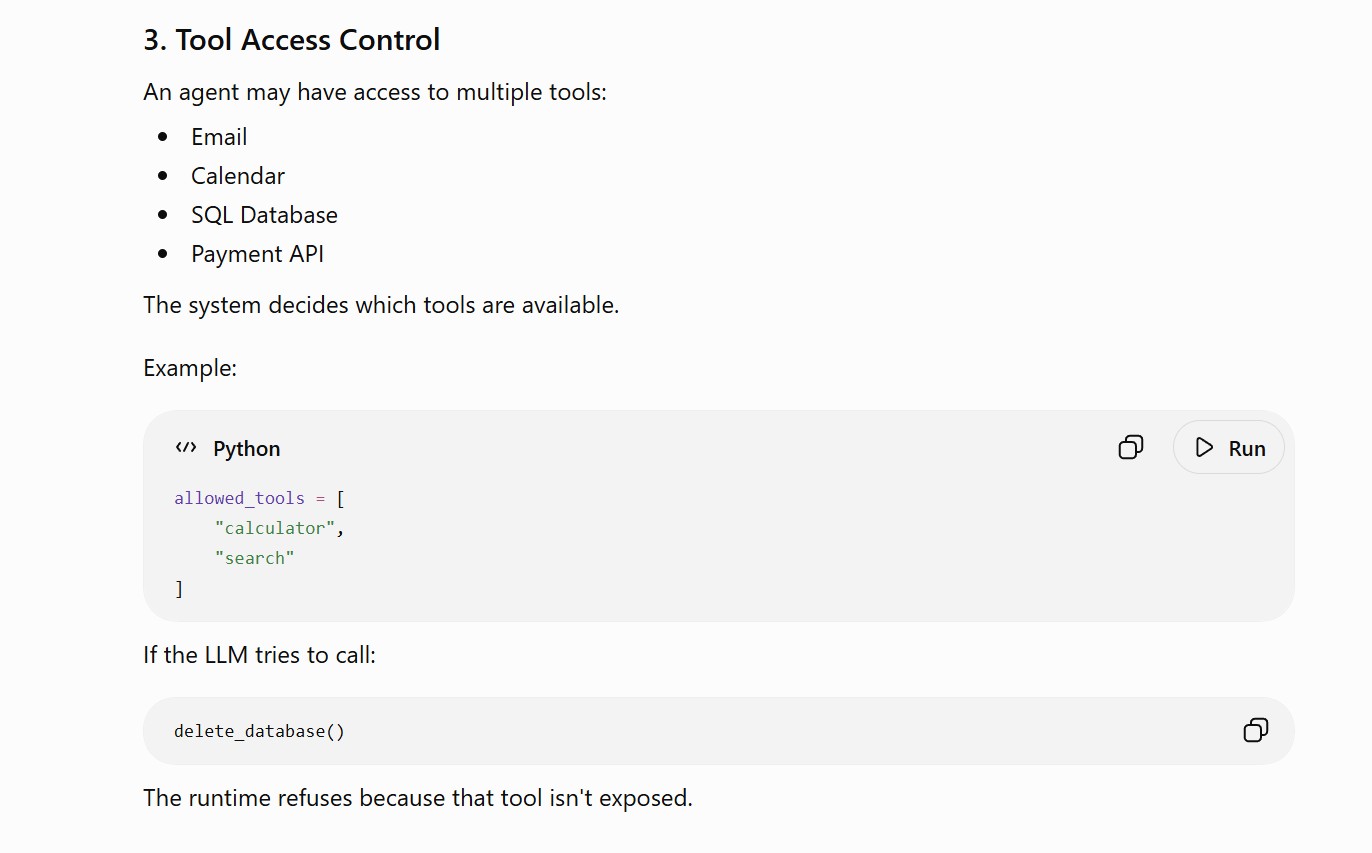This screenshot has height=853, width=1372.
Task: Click the Payment API bullet item
Action: tap(258, 254)
